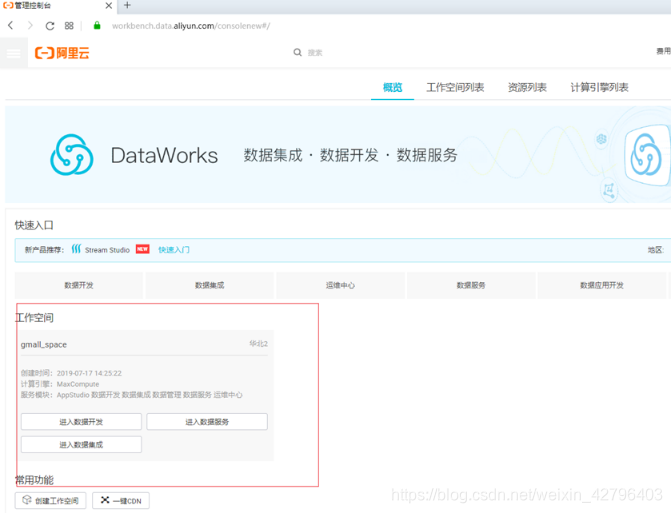This screenshot has width=672, height=513.
Task: Open the Stream Studio product link
Action: pyautogui.click(x=107, y=250)
